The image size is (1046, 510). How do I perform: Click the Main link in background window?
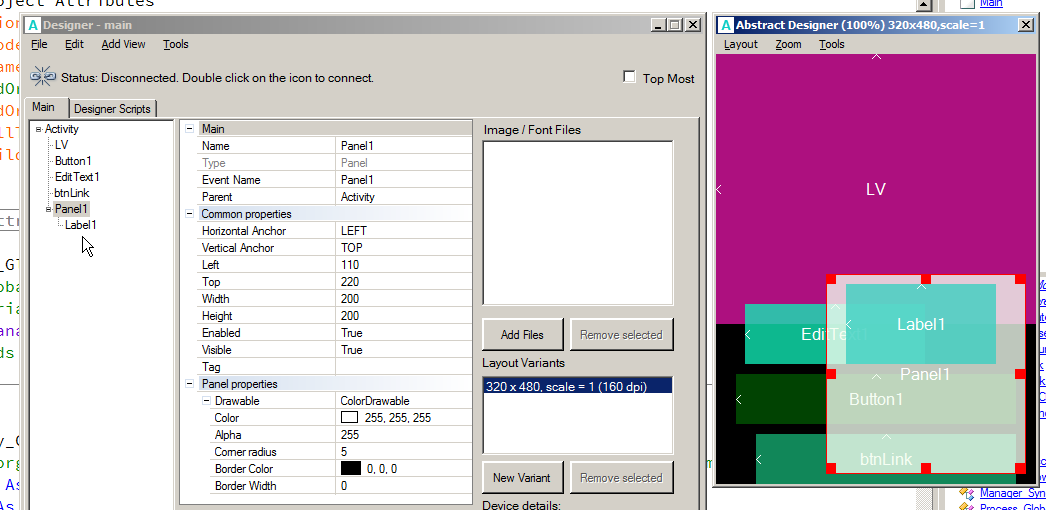click(991, 3)
